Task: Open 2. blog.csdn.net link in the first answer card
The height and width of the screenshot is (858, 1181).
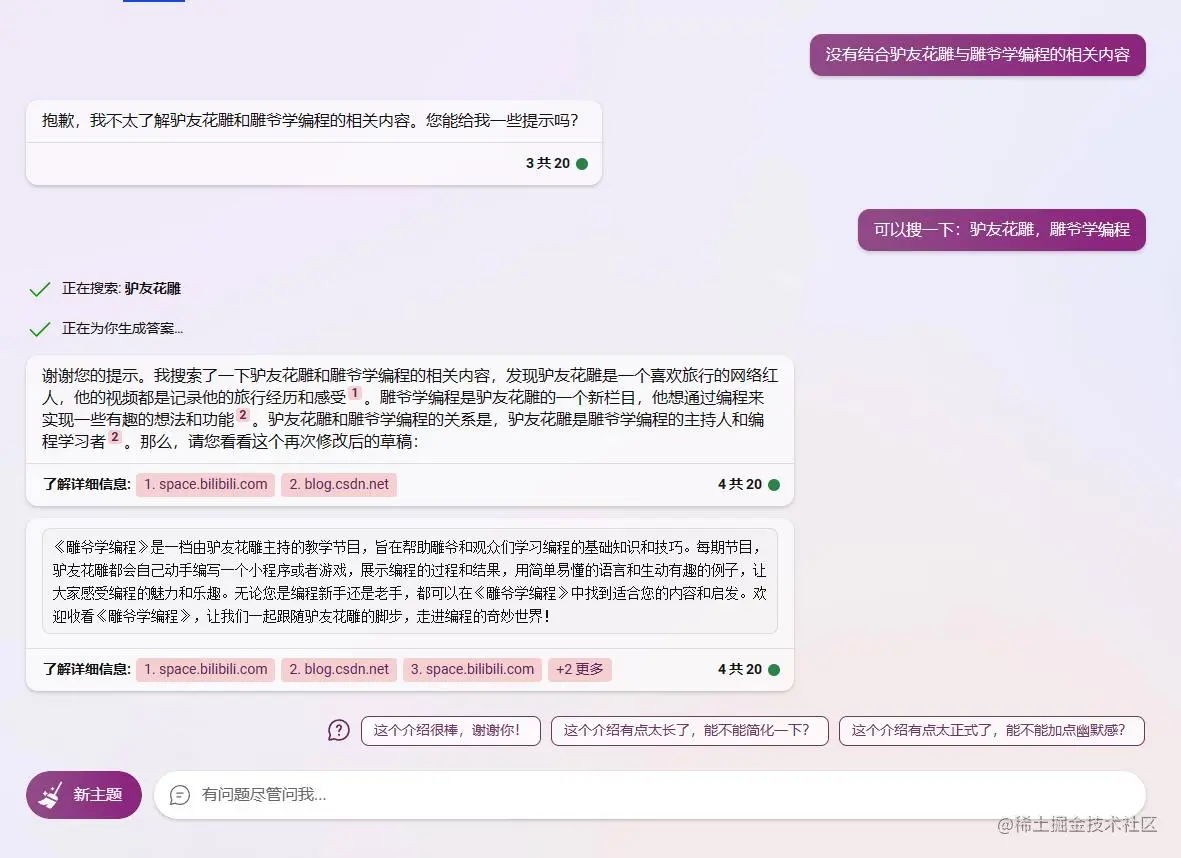Action: click(339, 484)
